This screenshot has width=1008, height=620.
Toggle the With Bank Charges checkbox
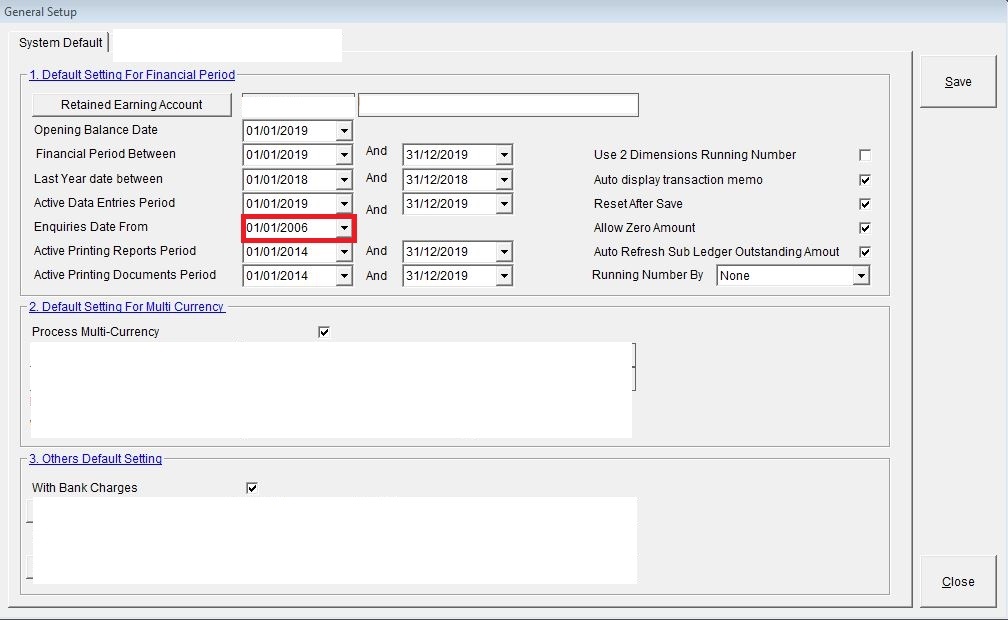click(x=252, y=488)
